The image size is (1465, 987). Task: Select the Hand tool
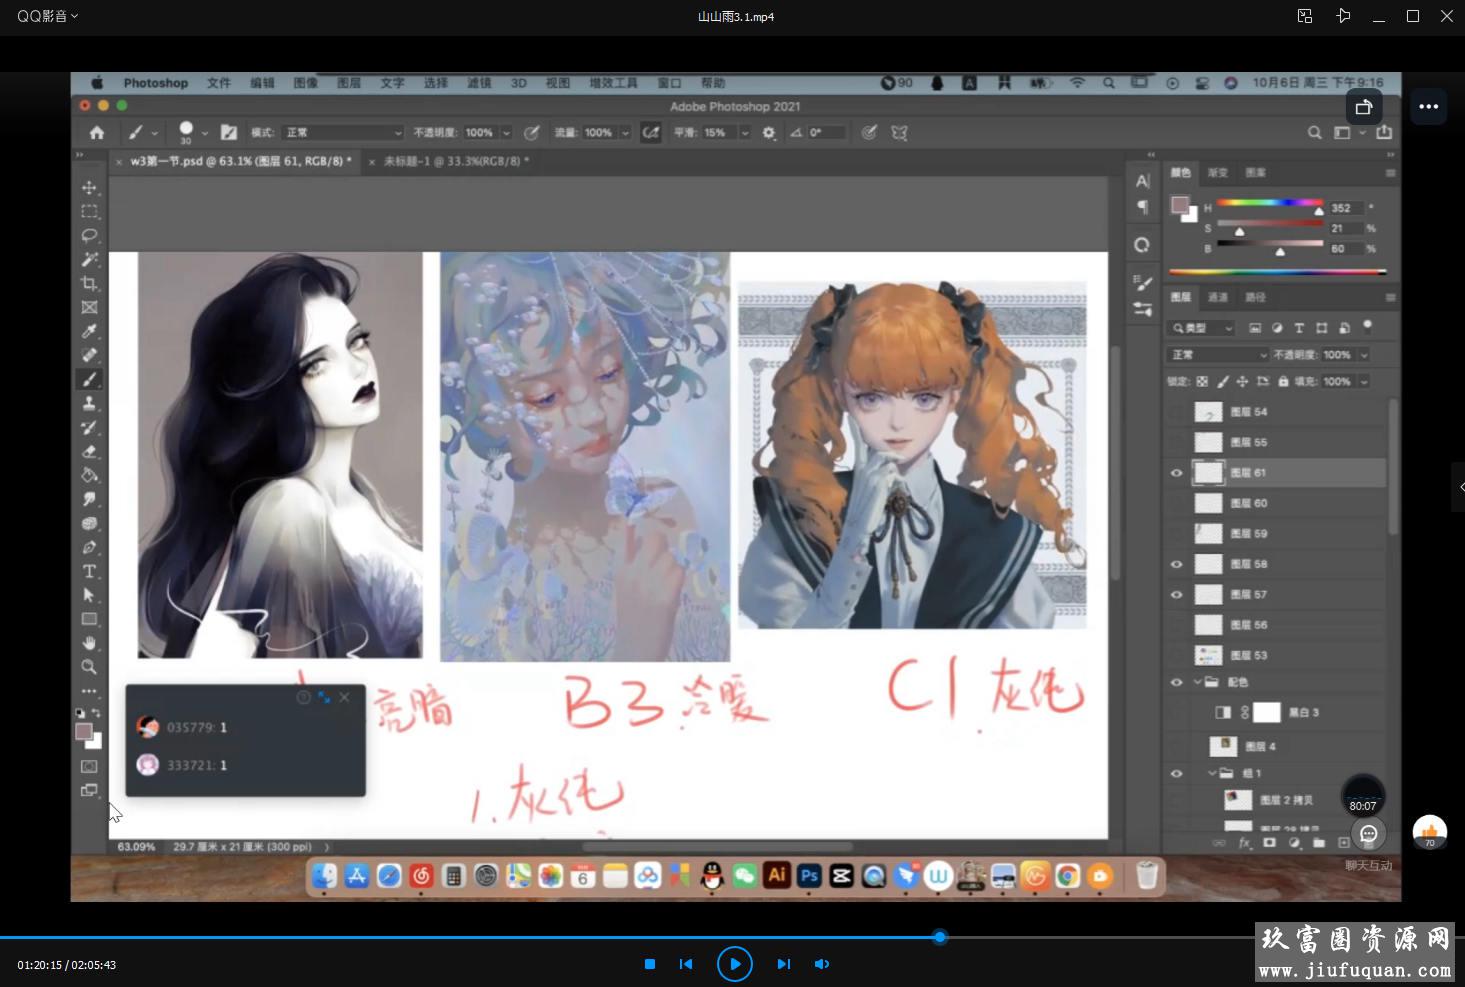pyautogui.click(x=90, y=643)
